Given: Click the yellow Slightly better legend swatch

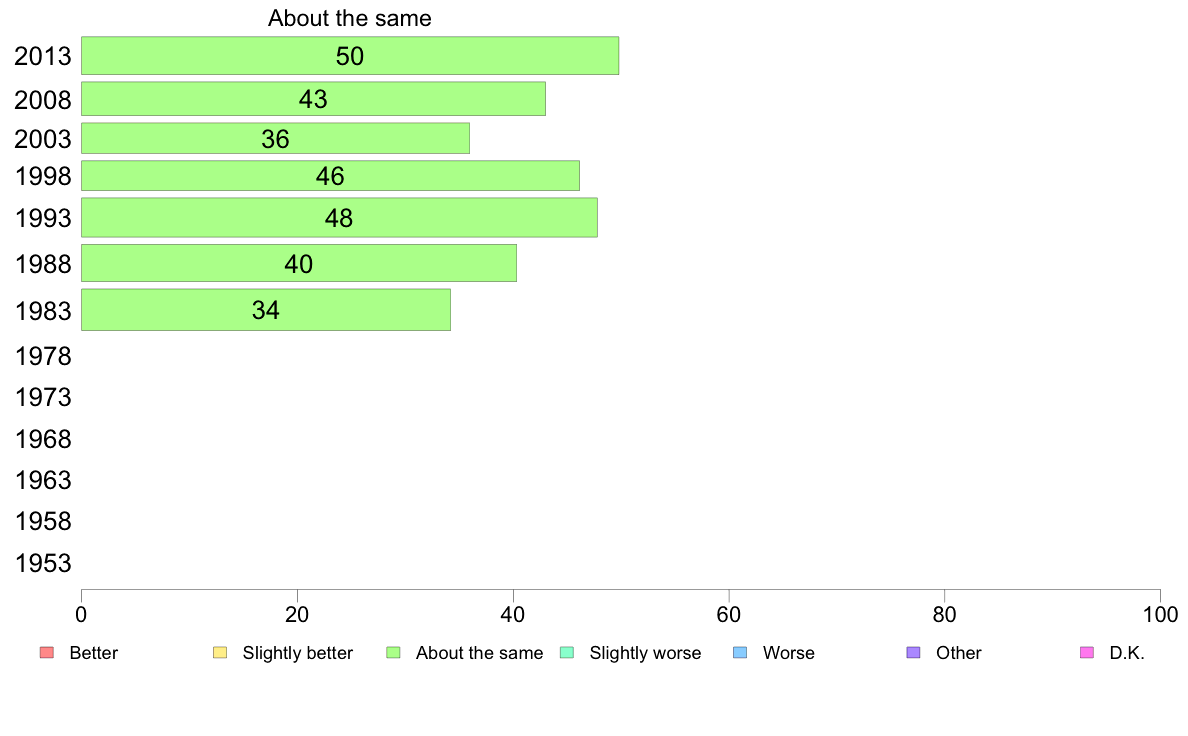Looking at the screenshot, I should click(x=220, y=653).
